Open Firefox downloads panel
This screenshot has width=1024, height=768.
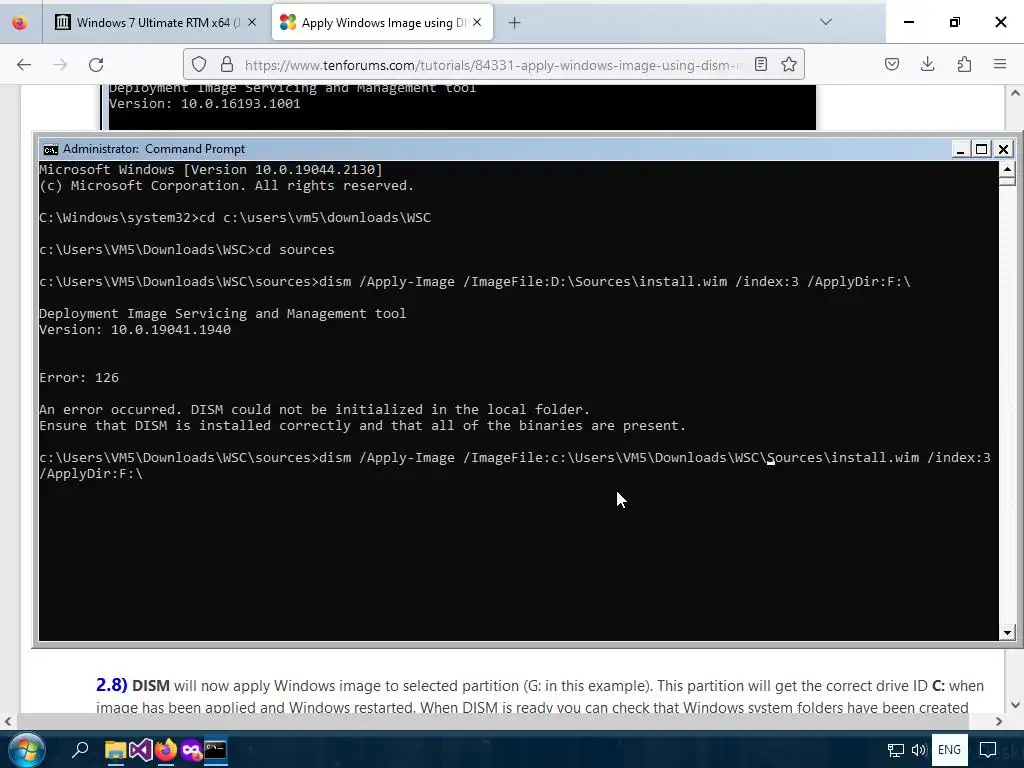[927, 64]
